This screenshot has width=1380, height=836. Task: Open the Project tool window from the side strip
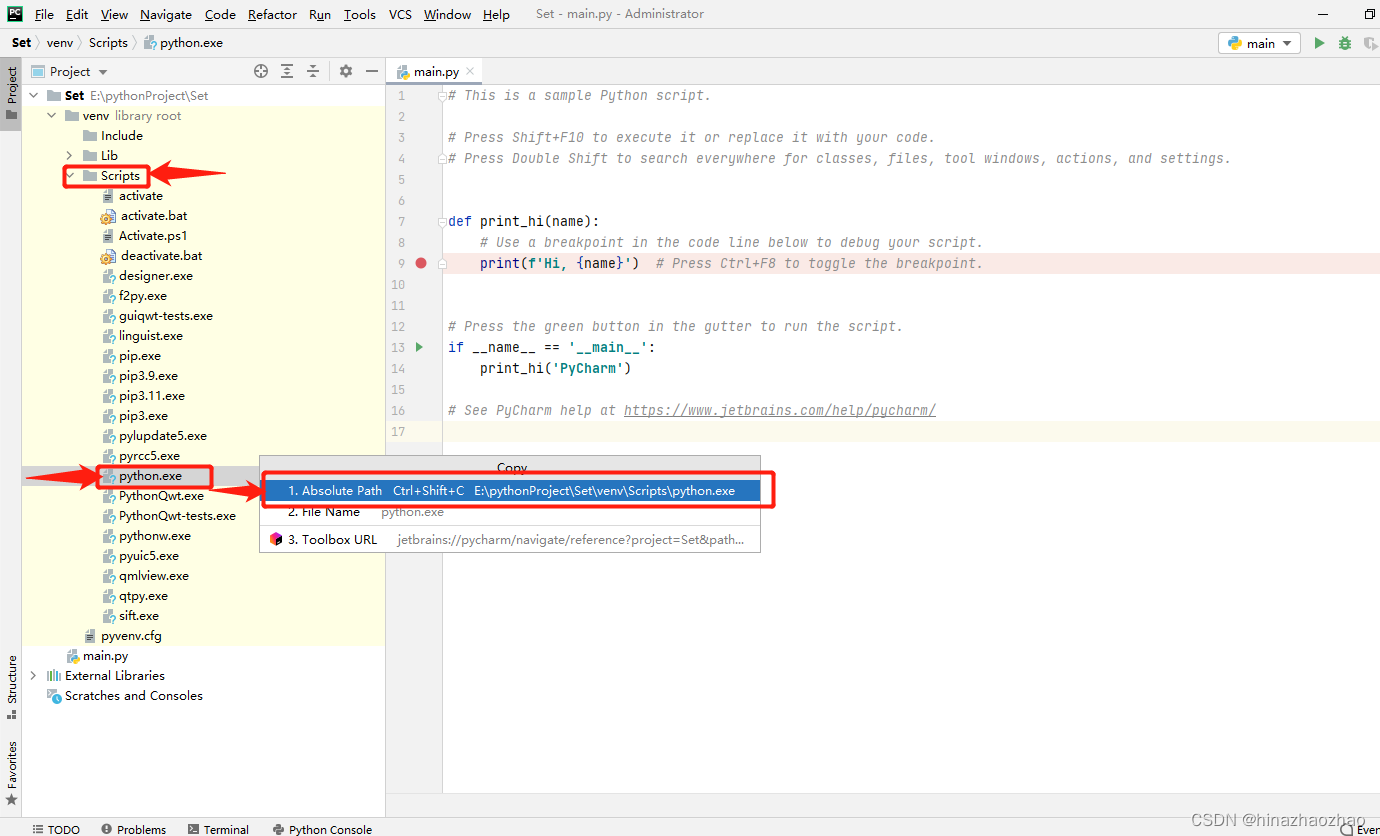(x=11, y=92)
